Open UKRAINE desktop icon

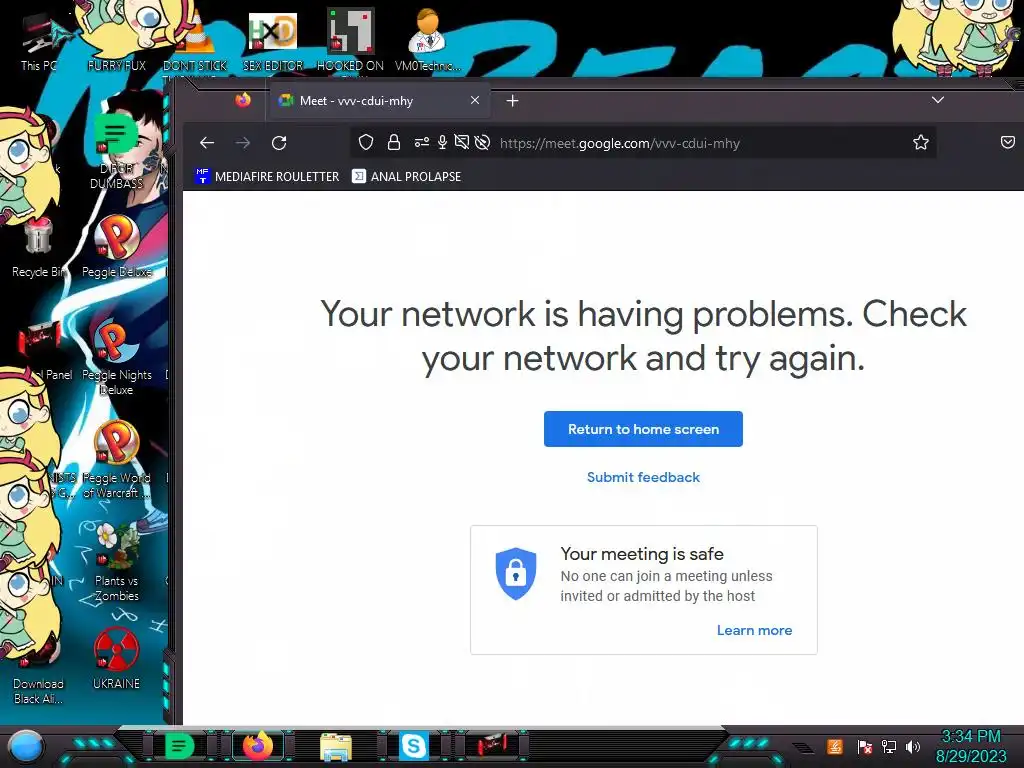[x=116, y=658]
